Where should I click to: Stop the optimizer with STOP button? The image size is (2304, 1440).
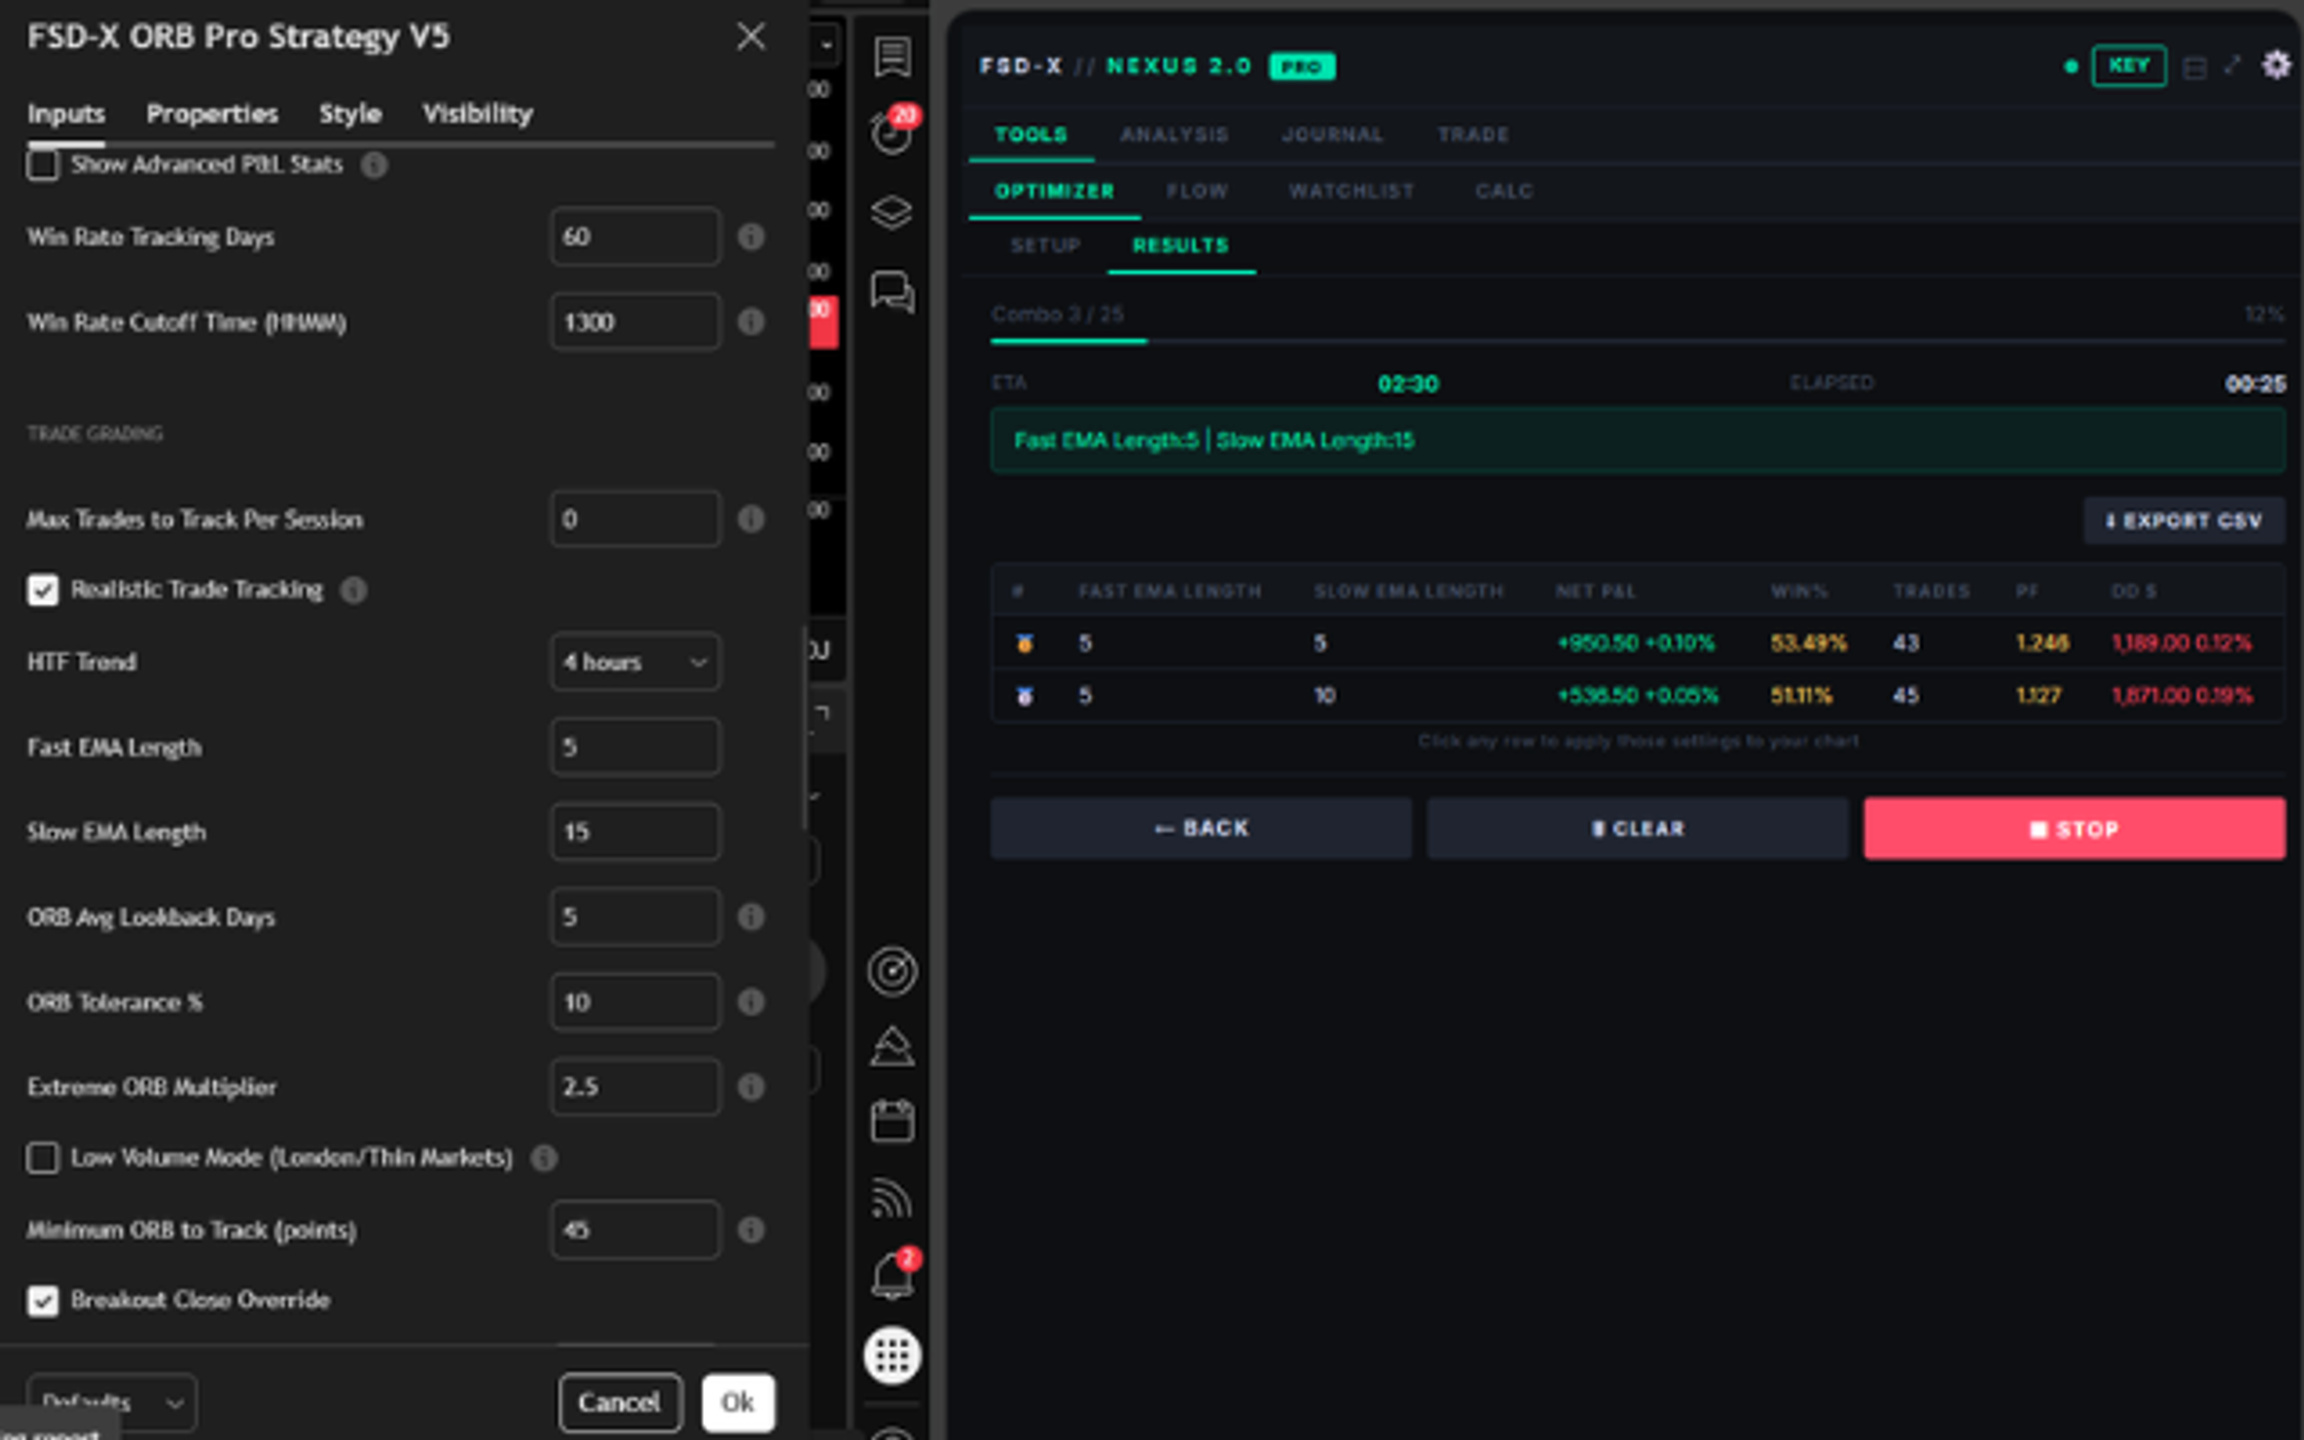click(2075, 828)
